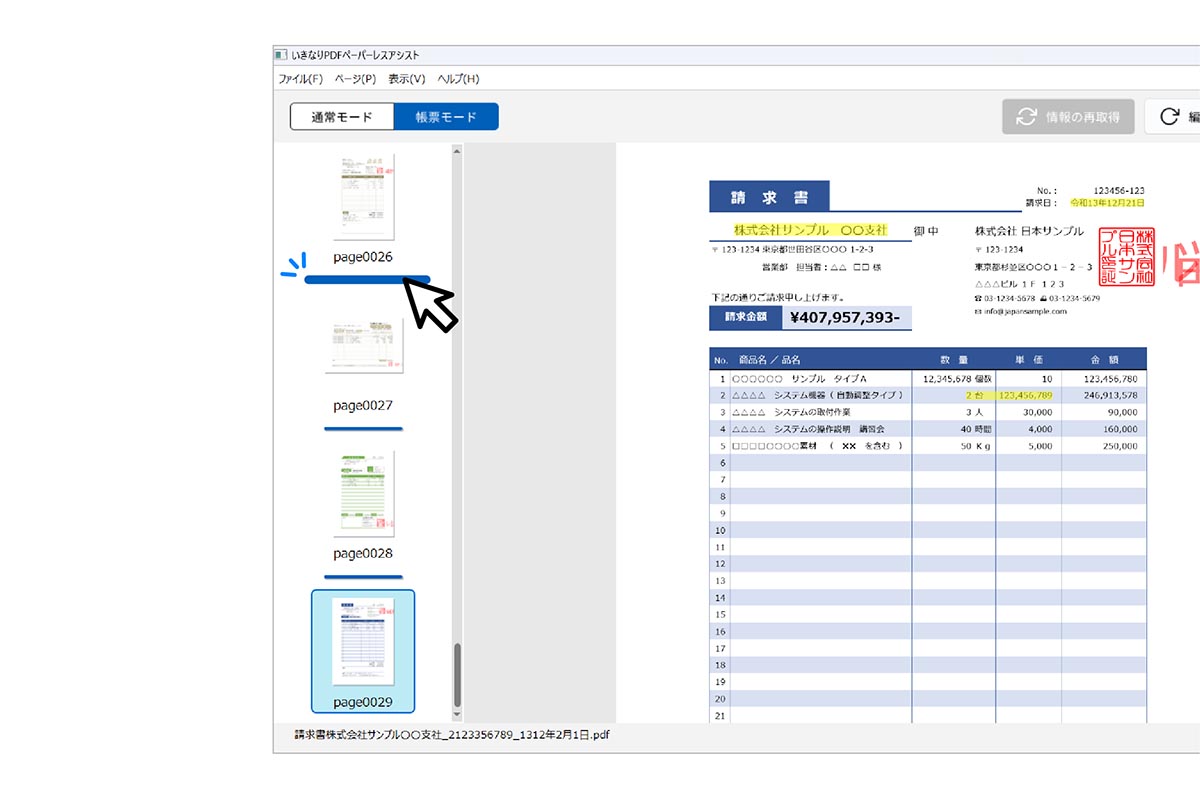Image resolution: width=1200 pixels, height=800 pixels.
Task: Click the circular arrow icon at top right
Action: pos(1168,117)
